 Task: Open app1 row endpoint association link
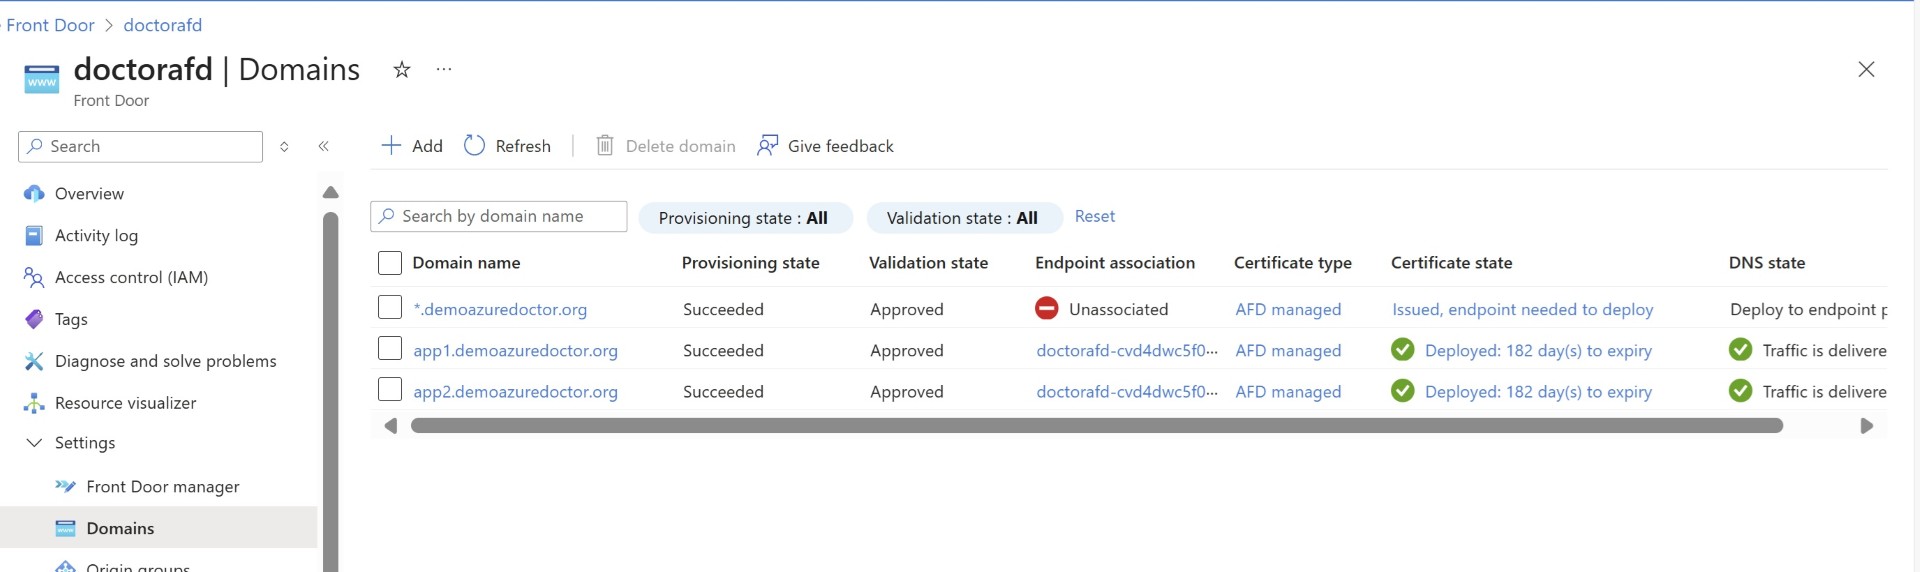[1127, 350]
